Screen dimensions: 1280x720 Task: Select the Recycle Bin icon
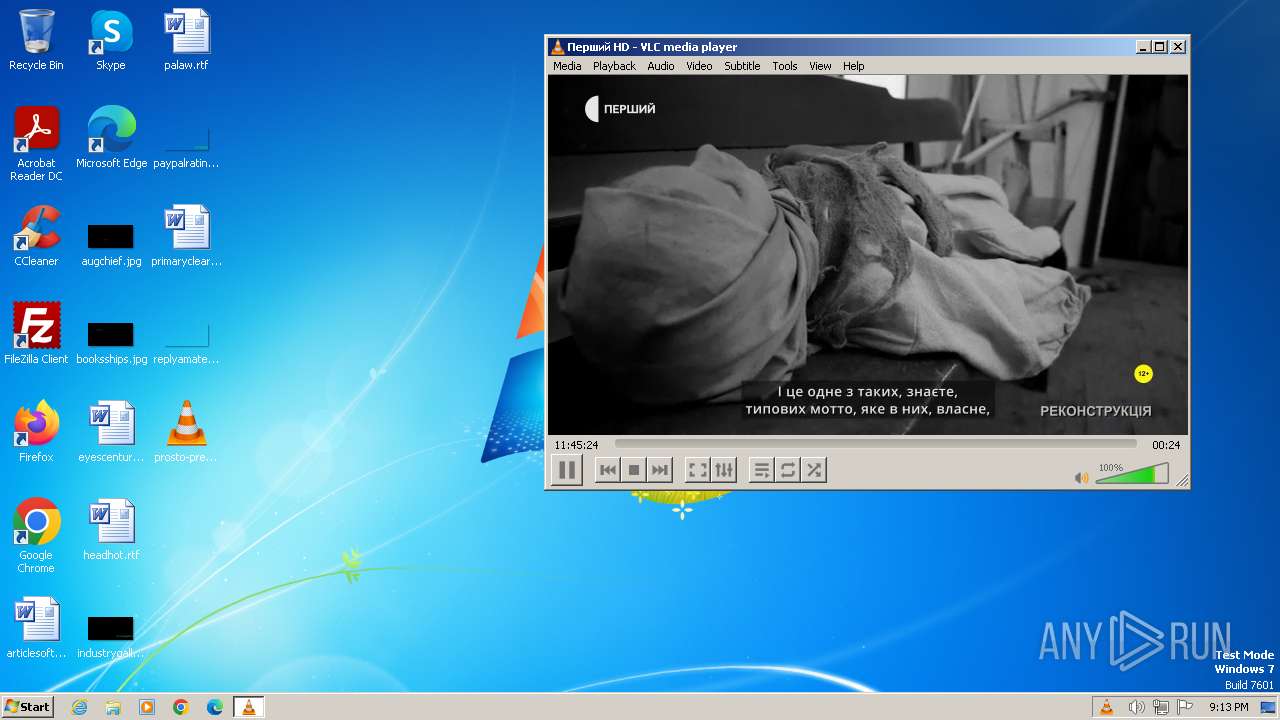click(x=36, y=40)
